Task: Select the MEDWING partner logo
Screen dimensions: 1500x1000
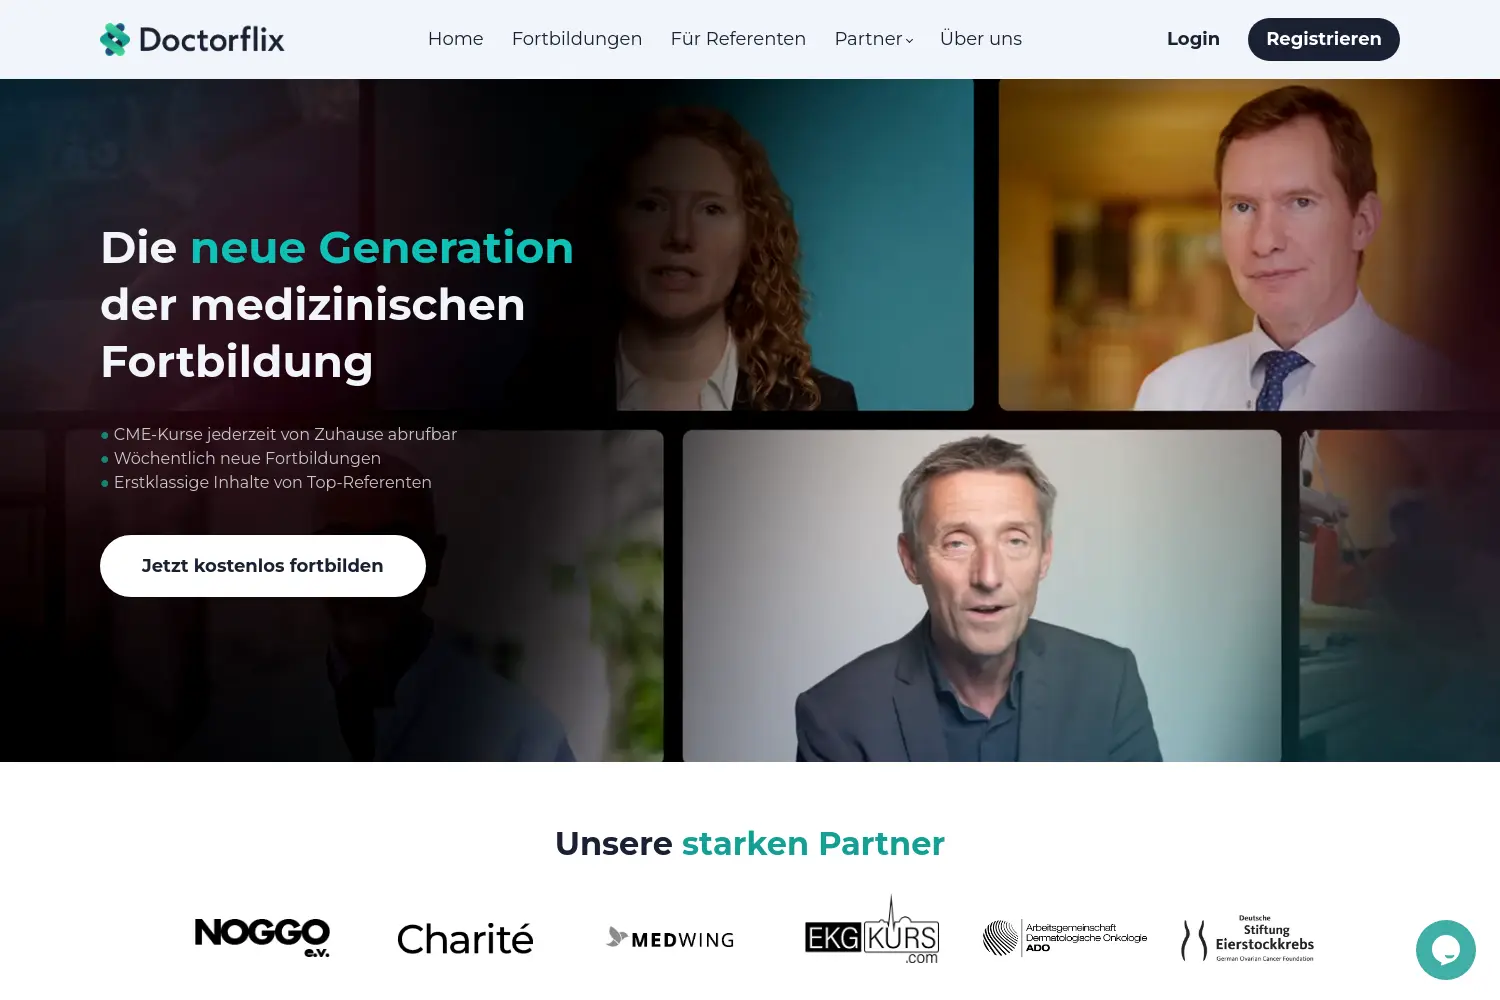Action: coord(671,938)
